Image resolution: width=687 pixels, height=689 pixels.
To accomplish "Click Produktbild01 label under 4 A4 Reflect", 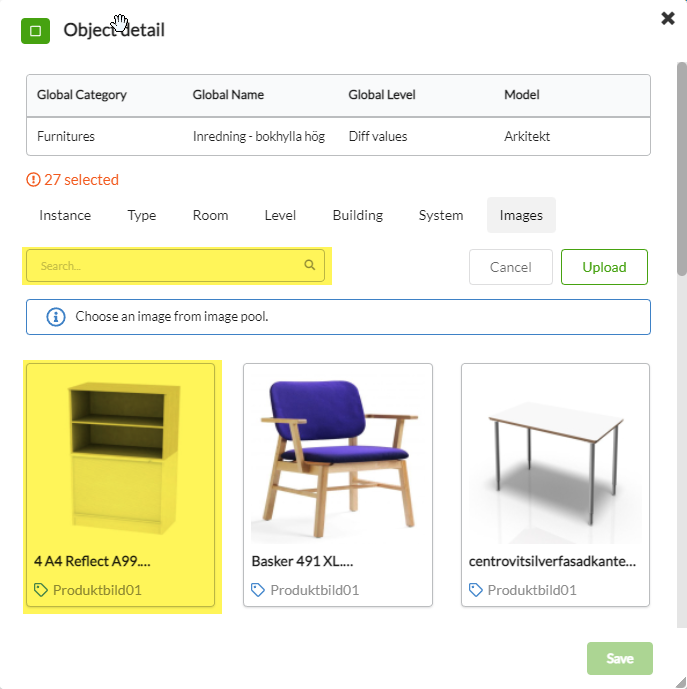I will point(97,590).
